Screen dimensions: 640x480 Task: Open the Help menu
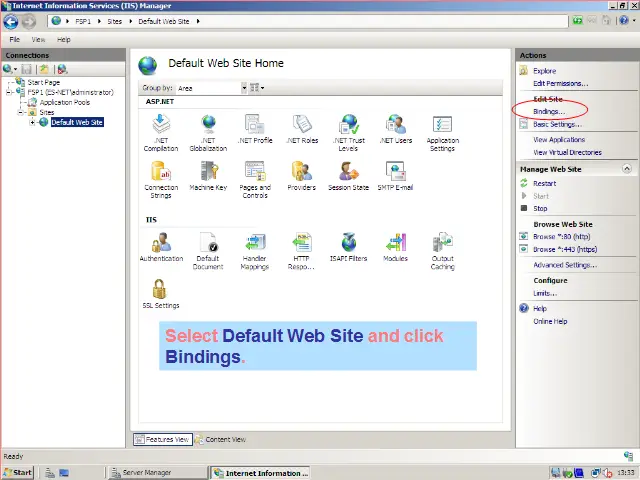point(64,40)
